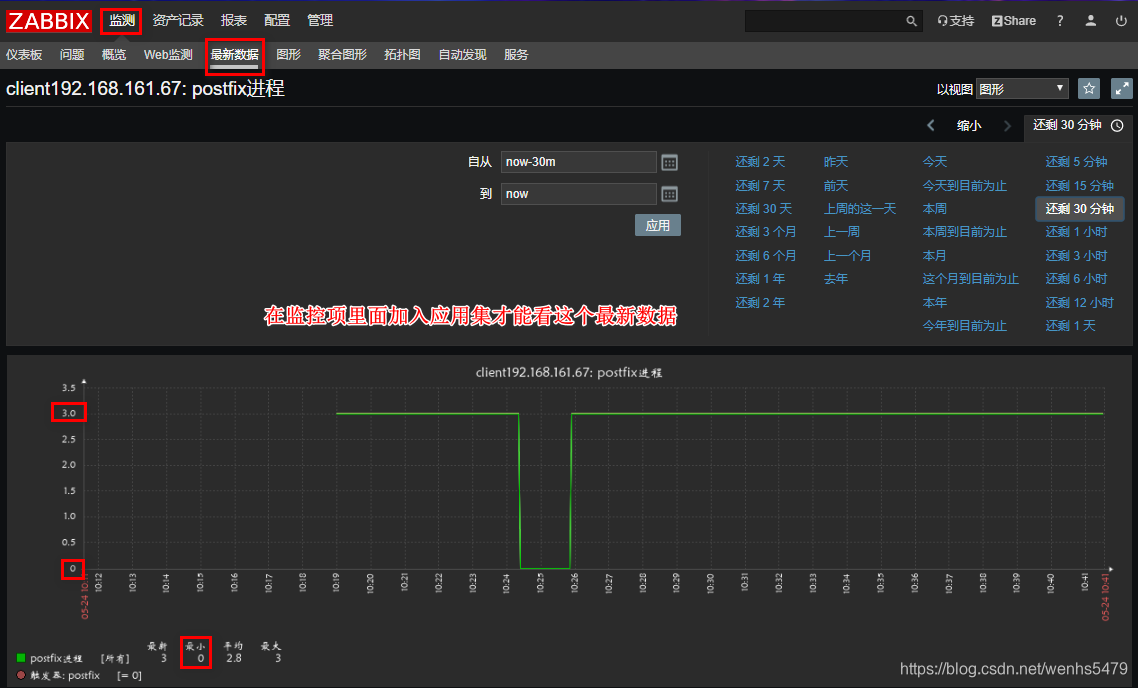
Task: Toggle fullscreen expand icon
Action: (x=1122, y=89)
